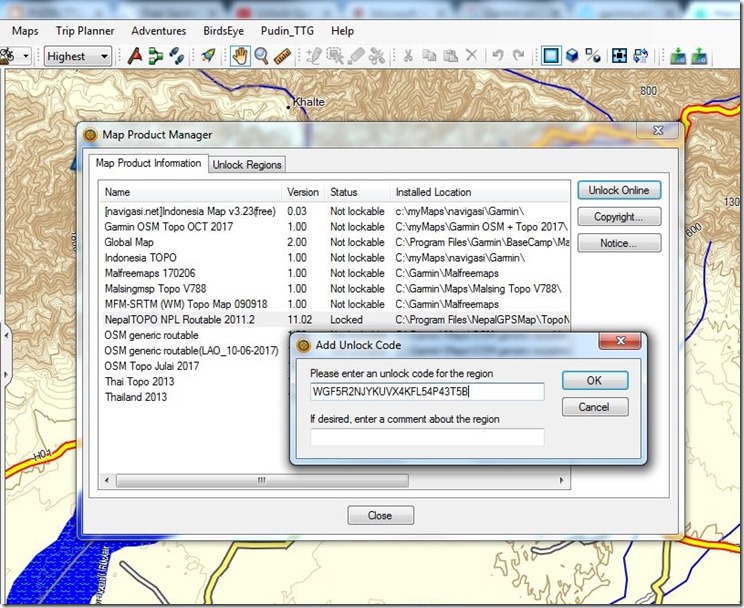744x608 pixels.
Task: Open the Trip Planner menu
Action: point(85,31)
